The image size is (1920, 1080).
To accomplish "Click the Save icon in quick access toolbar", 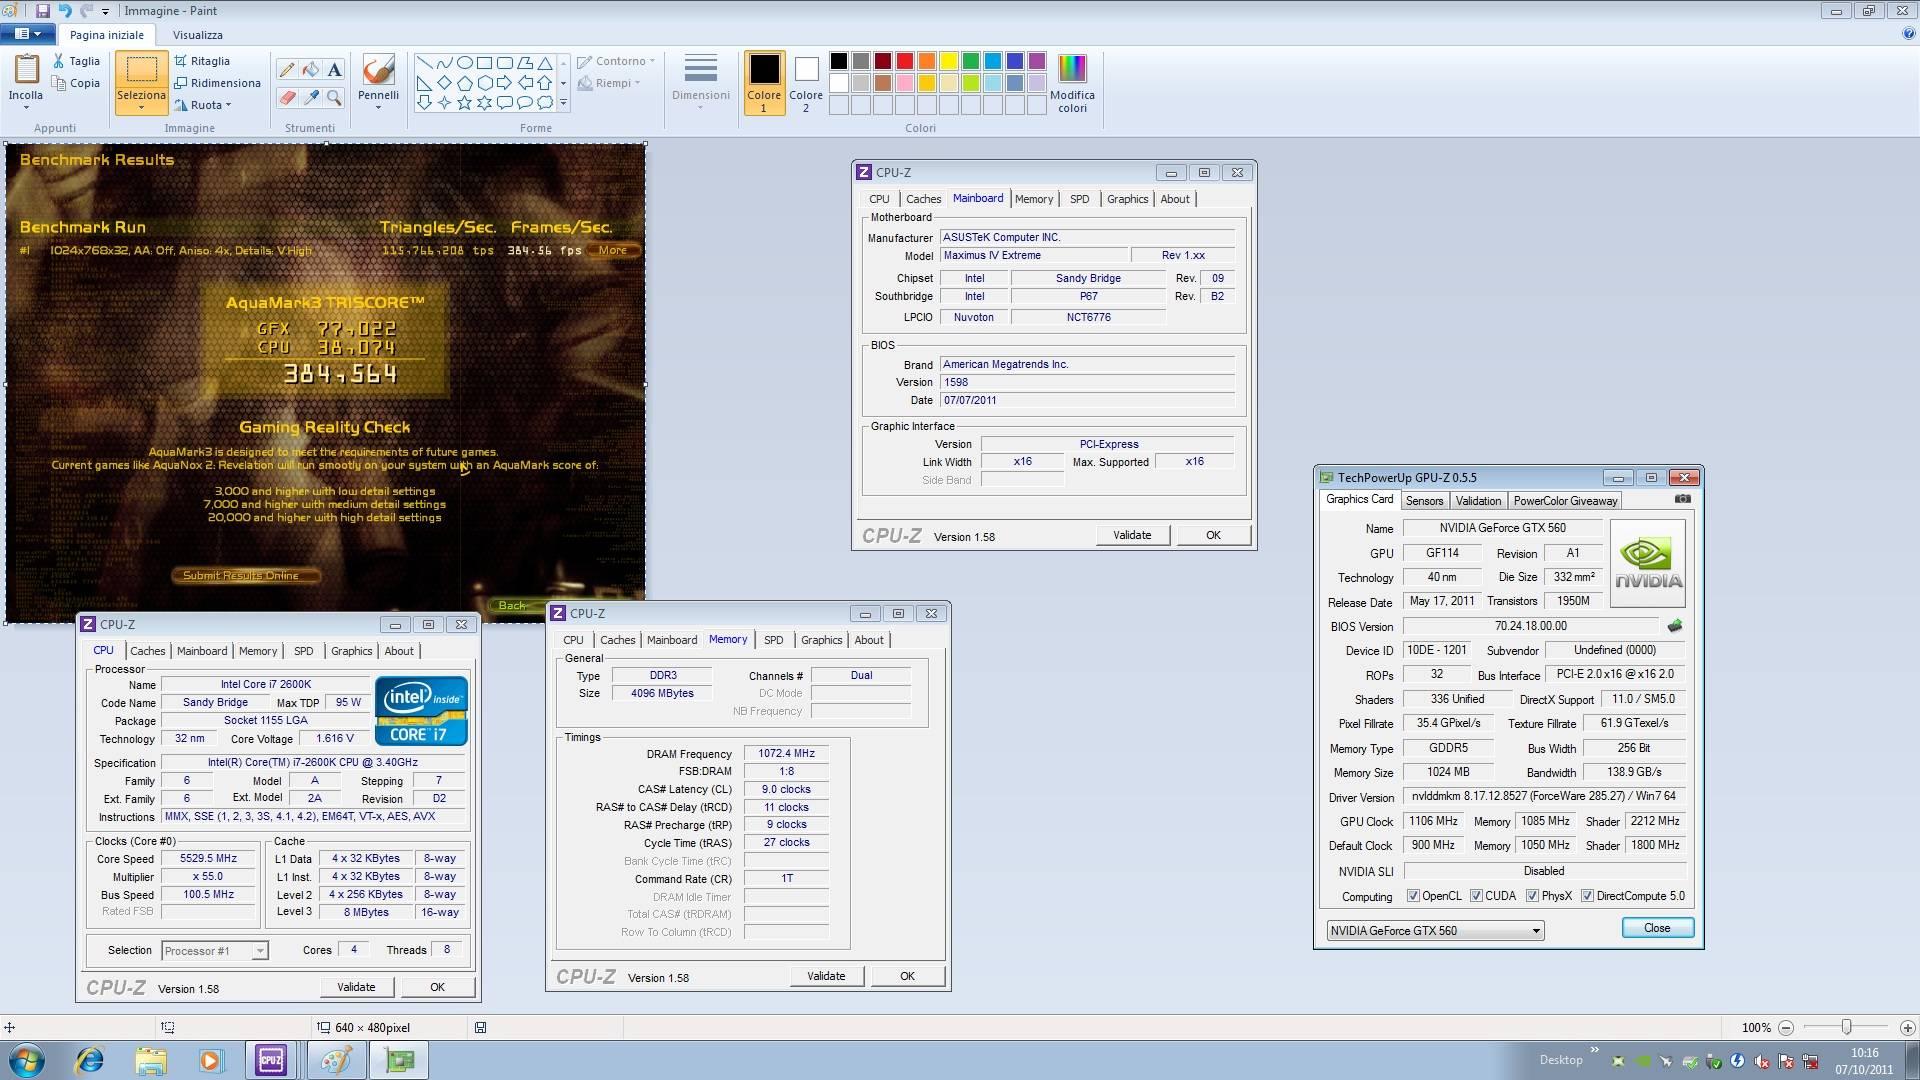I will (42, 11).
